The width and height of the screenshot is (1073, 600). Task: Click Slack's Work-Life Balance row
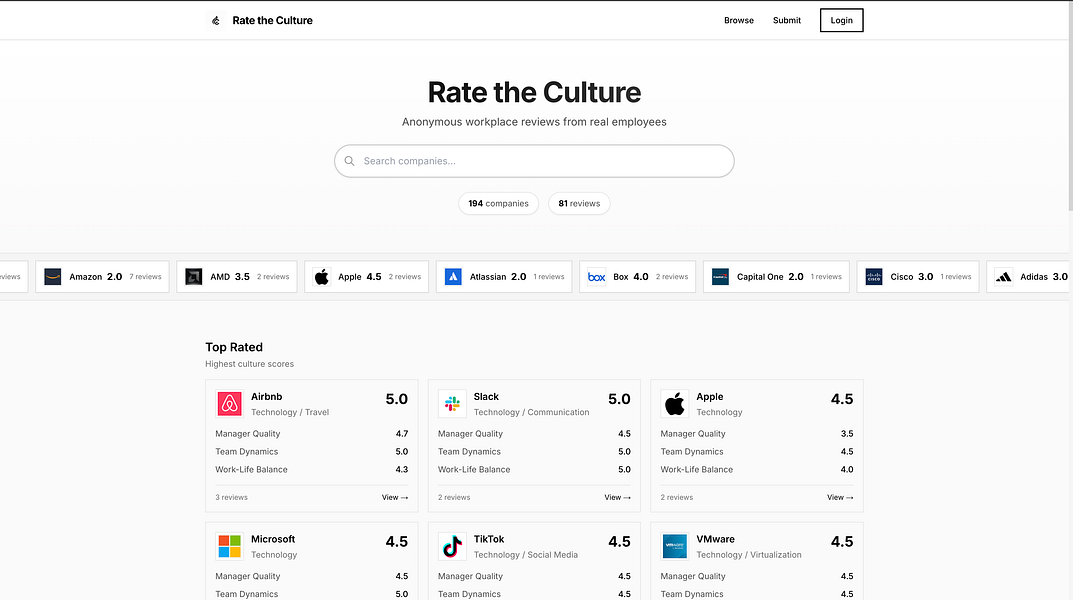(x=534, y=469)
